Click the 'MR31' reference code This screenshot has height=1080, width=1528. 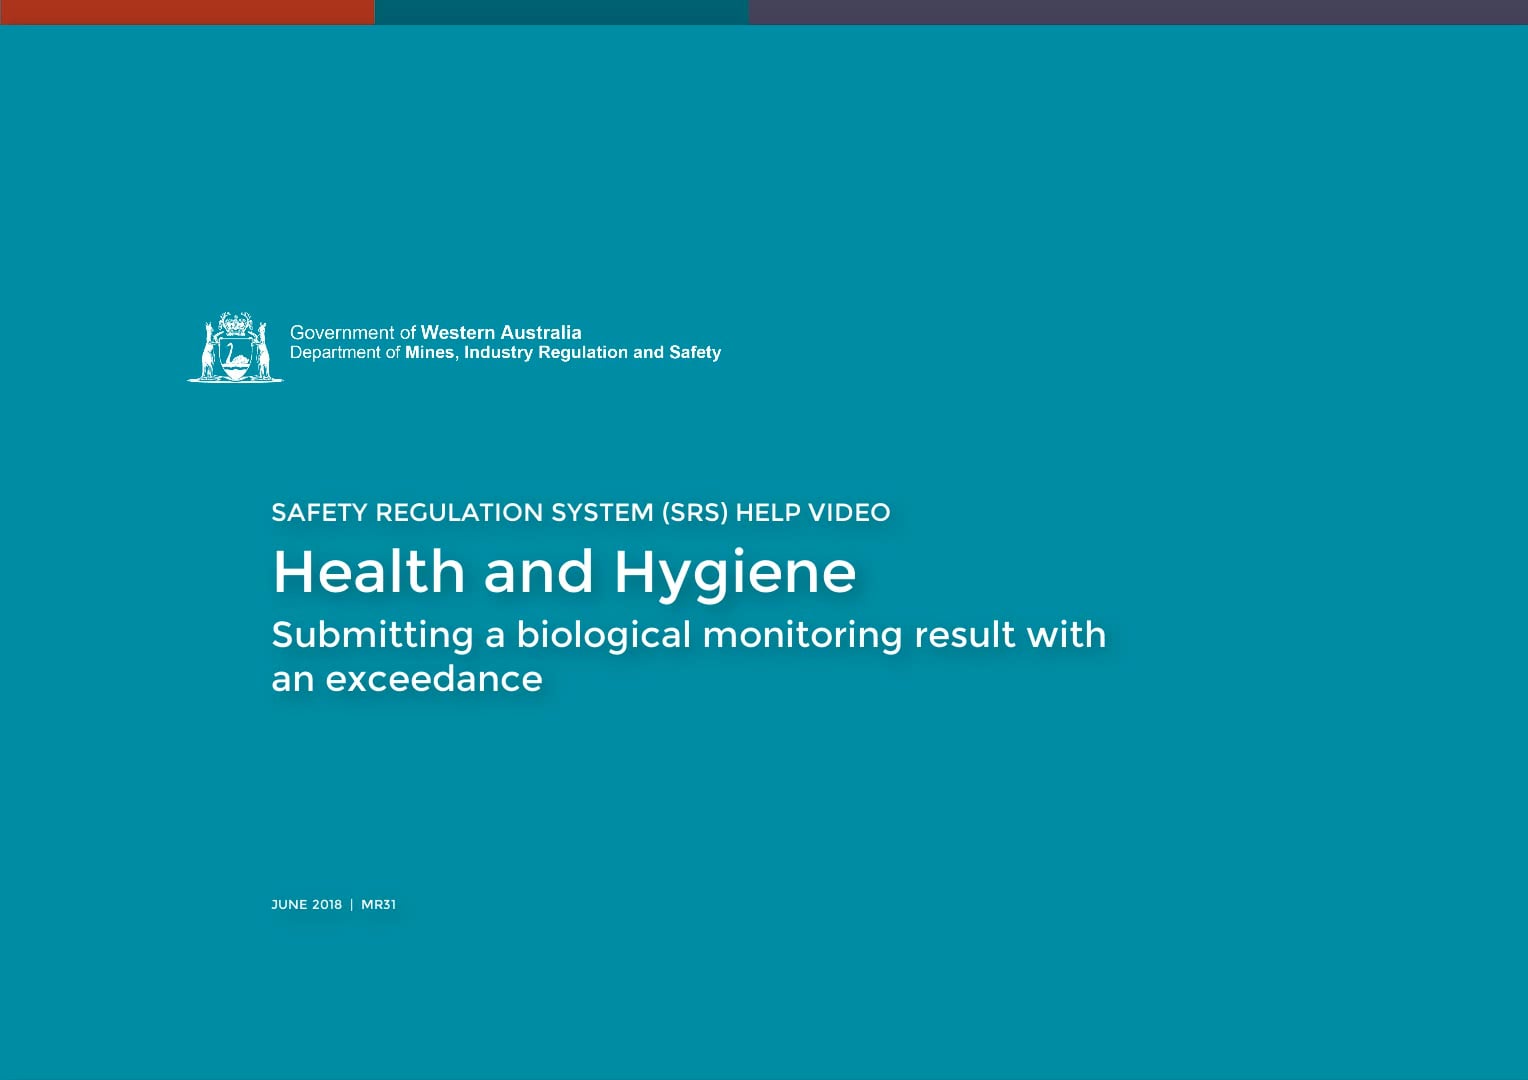pos(378,904)
